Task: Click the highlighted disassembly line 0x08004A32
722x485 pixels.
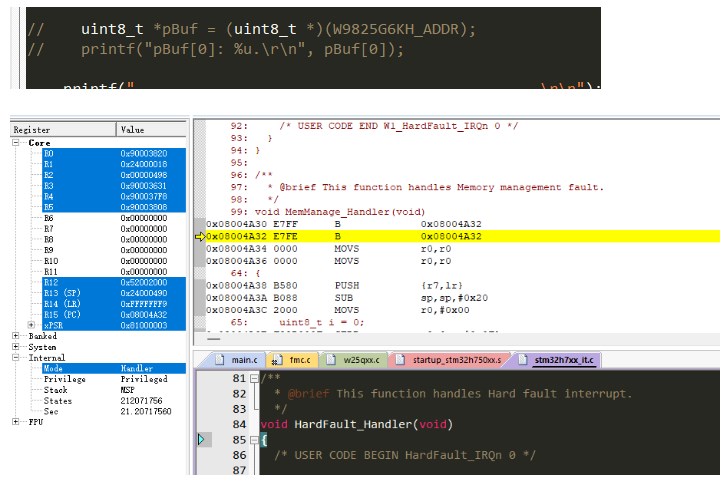Action: point(463,236)
